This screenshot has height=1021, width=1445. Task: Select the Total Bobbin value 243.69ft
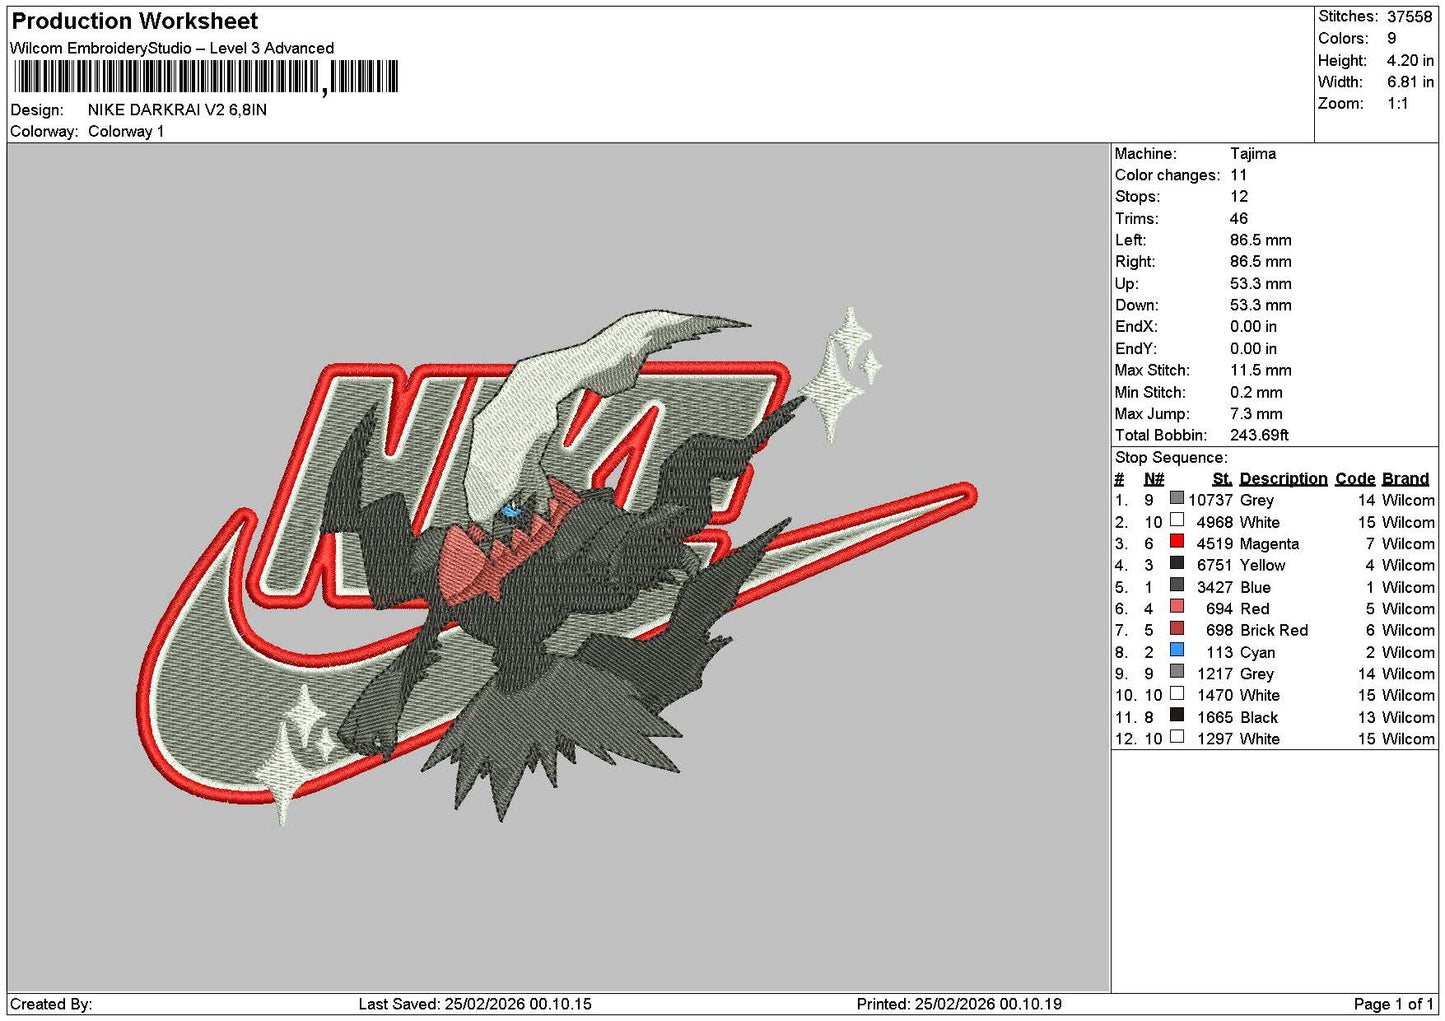[x=1260, y=435]
